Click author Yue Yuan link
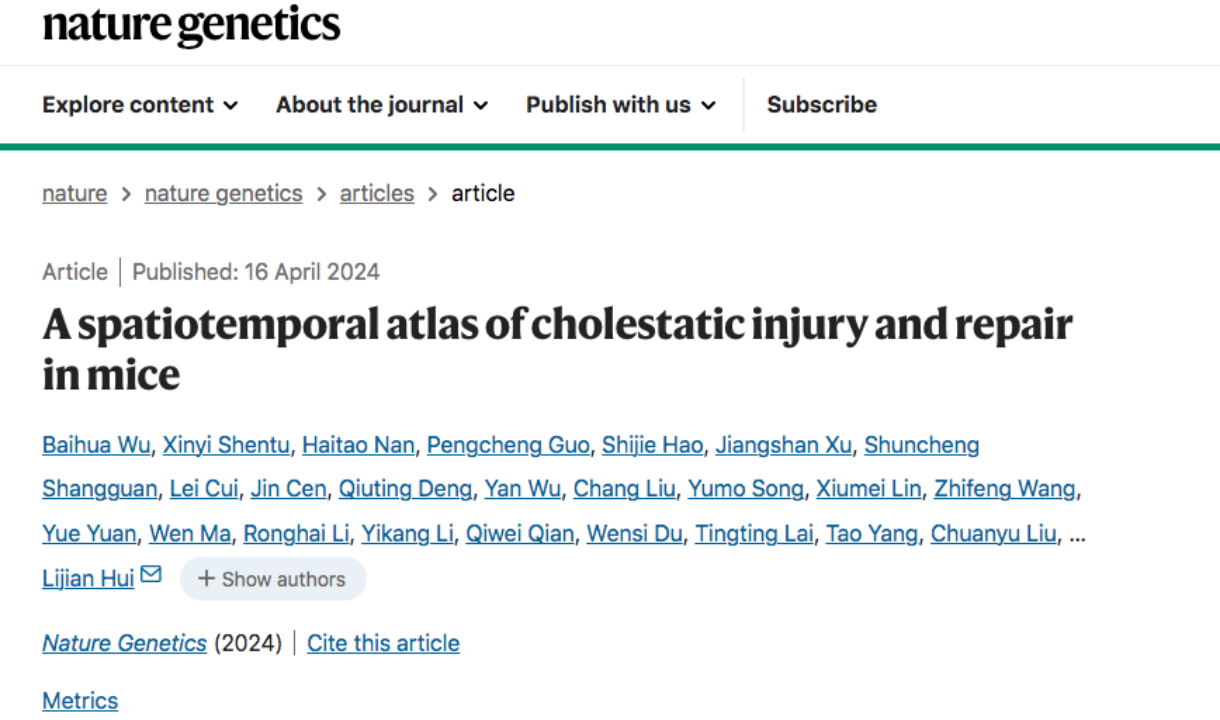The image size is (1220, 720). 89,534
